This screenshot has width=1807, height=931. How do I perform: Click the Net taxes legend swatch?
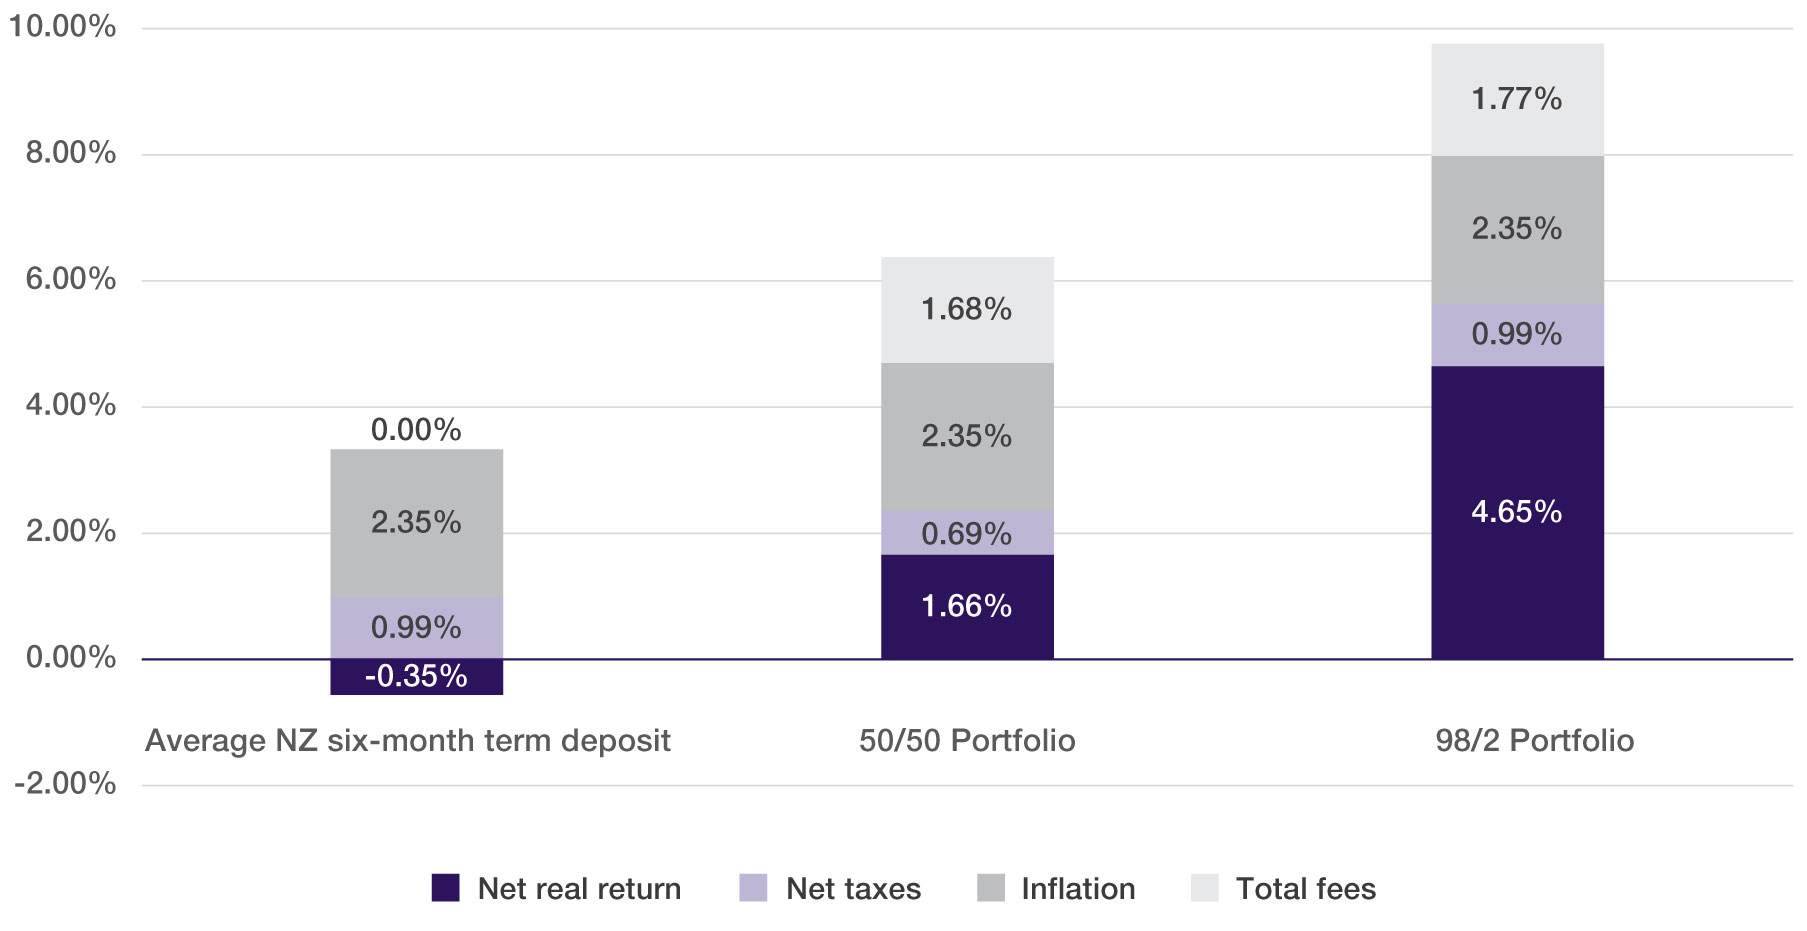click(x=753, y=888)
